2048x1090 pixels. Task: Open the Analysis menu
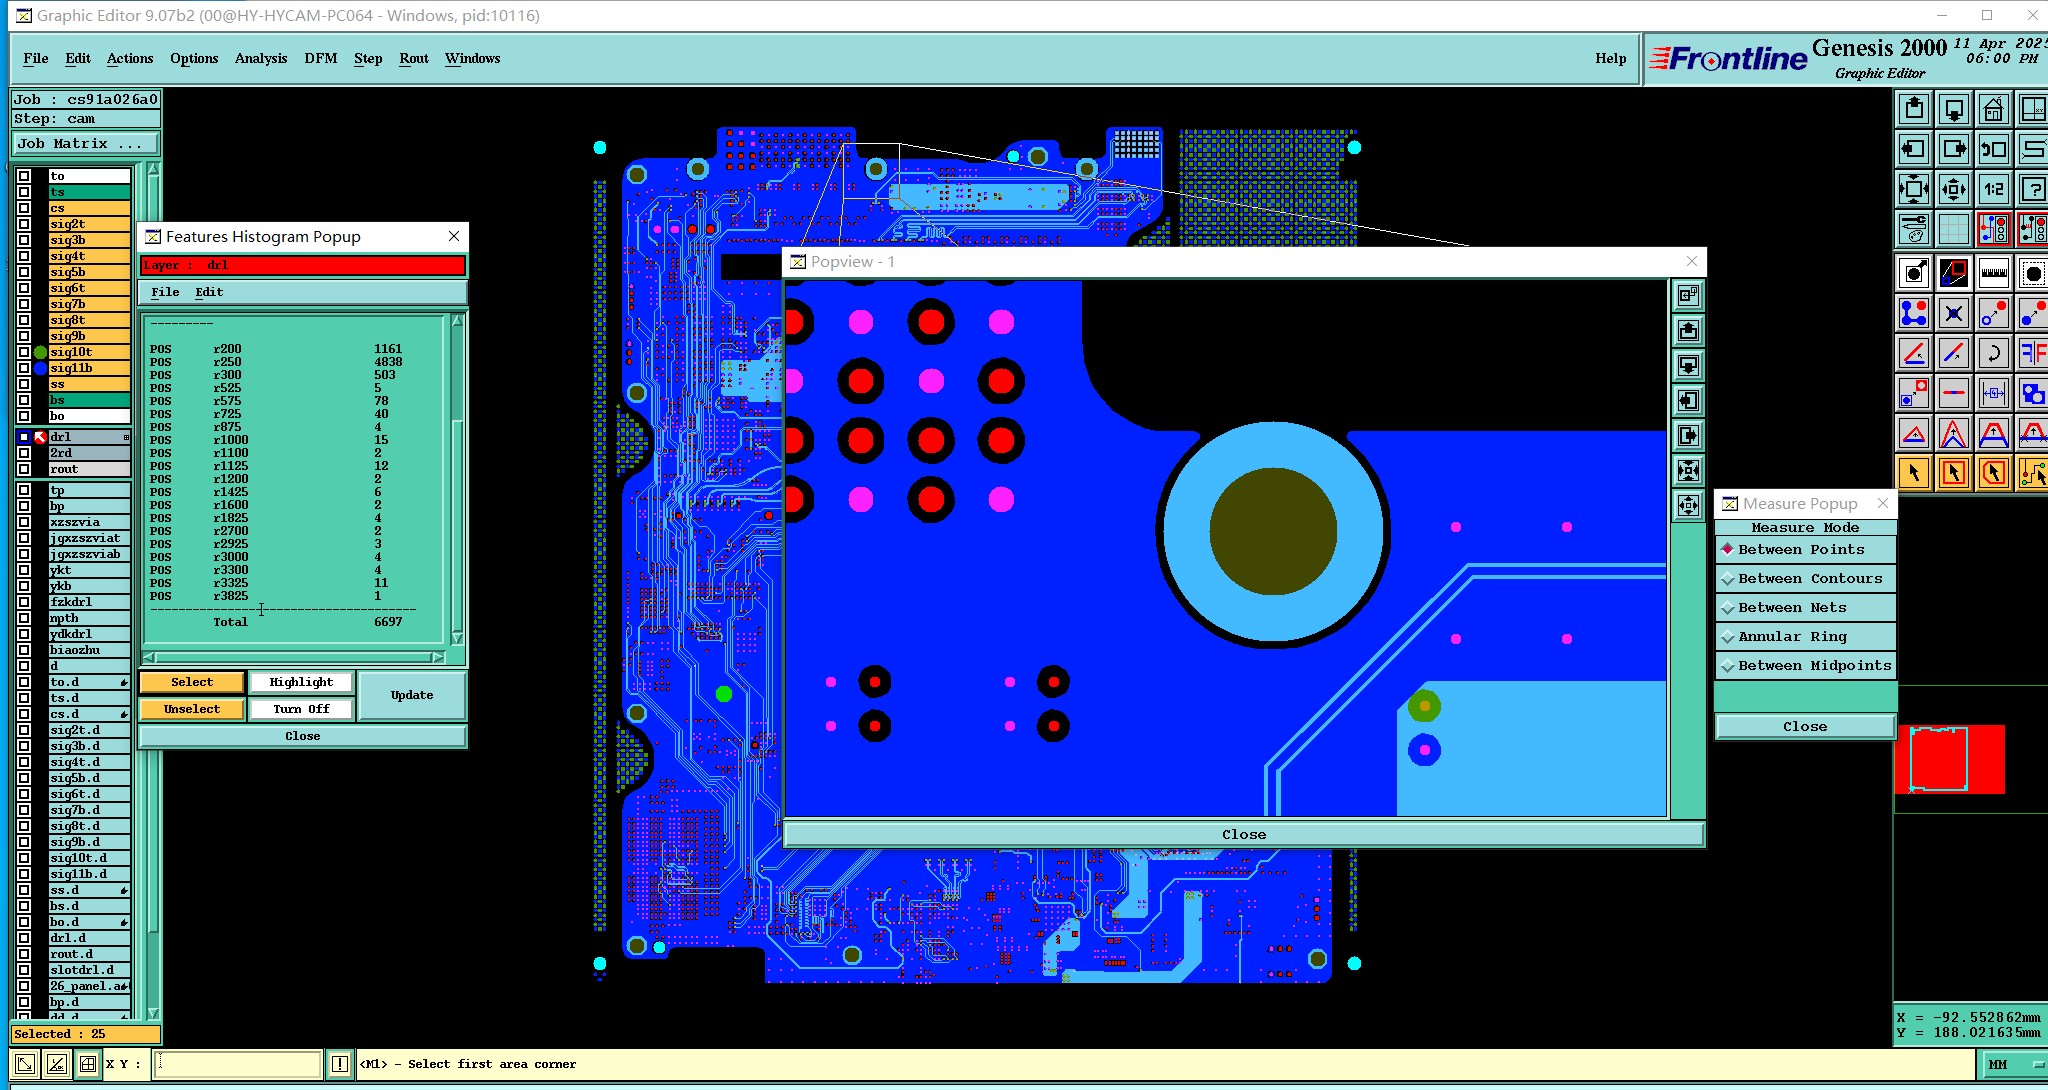[x=260, y=58]
